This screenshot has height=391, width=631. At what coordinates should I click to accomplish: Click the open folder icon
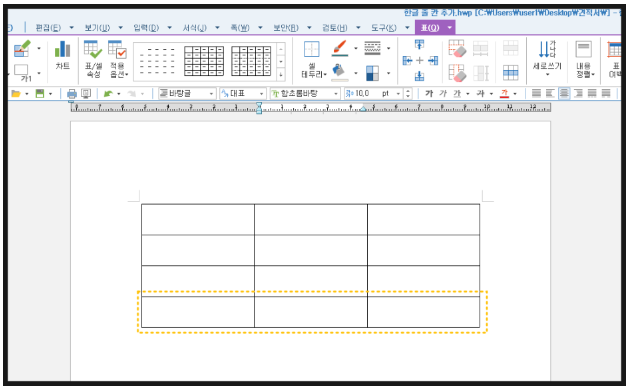point(16,94)
